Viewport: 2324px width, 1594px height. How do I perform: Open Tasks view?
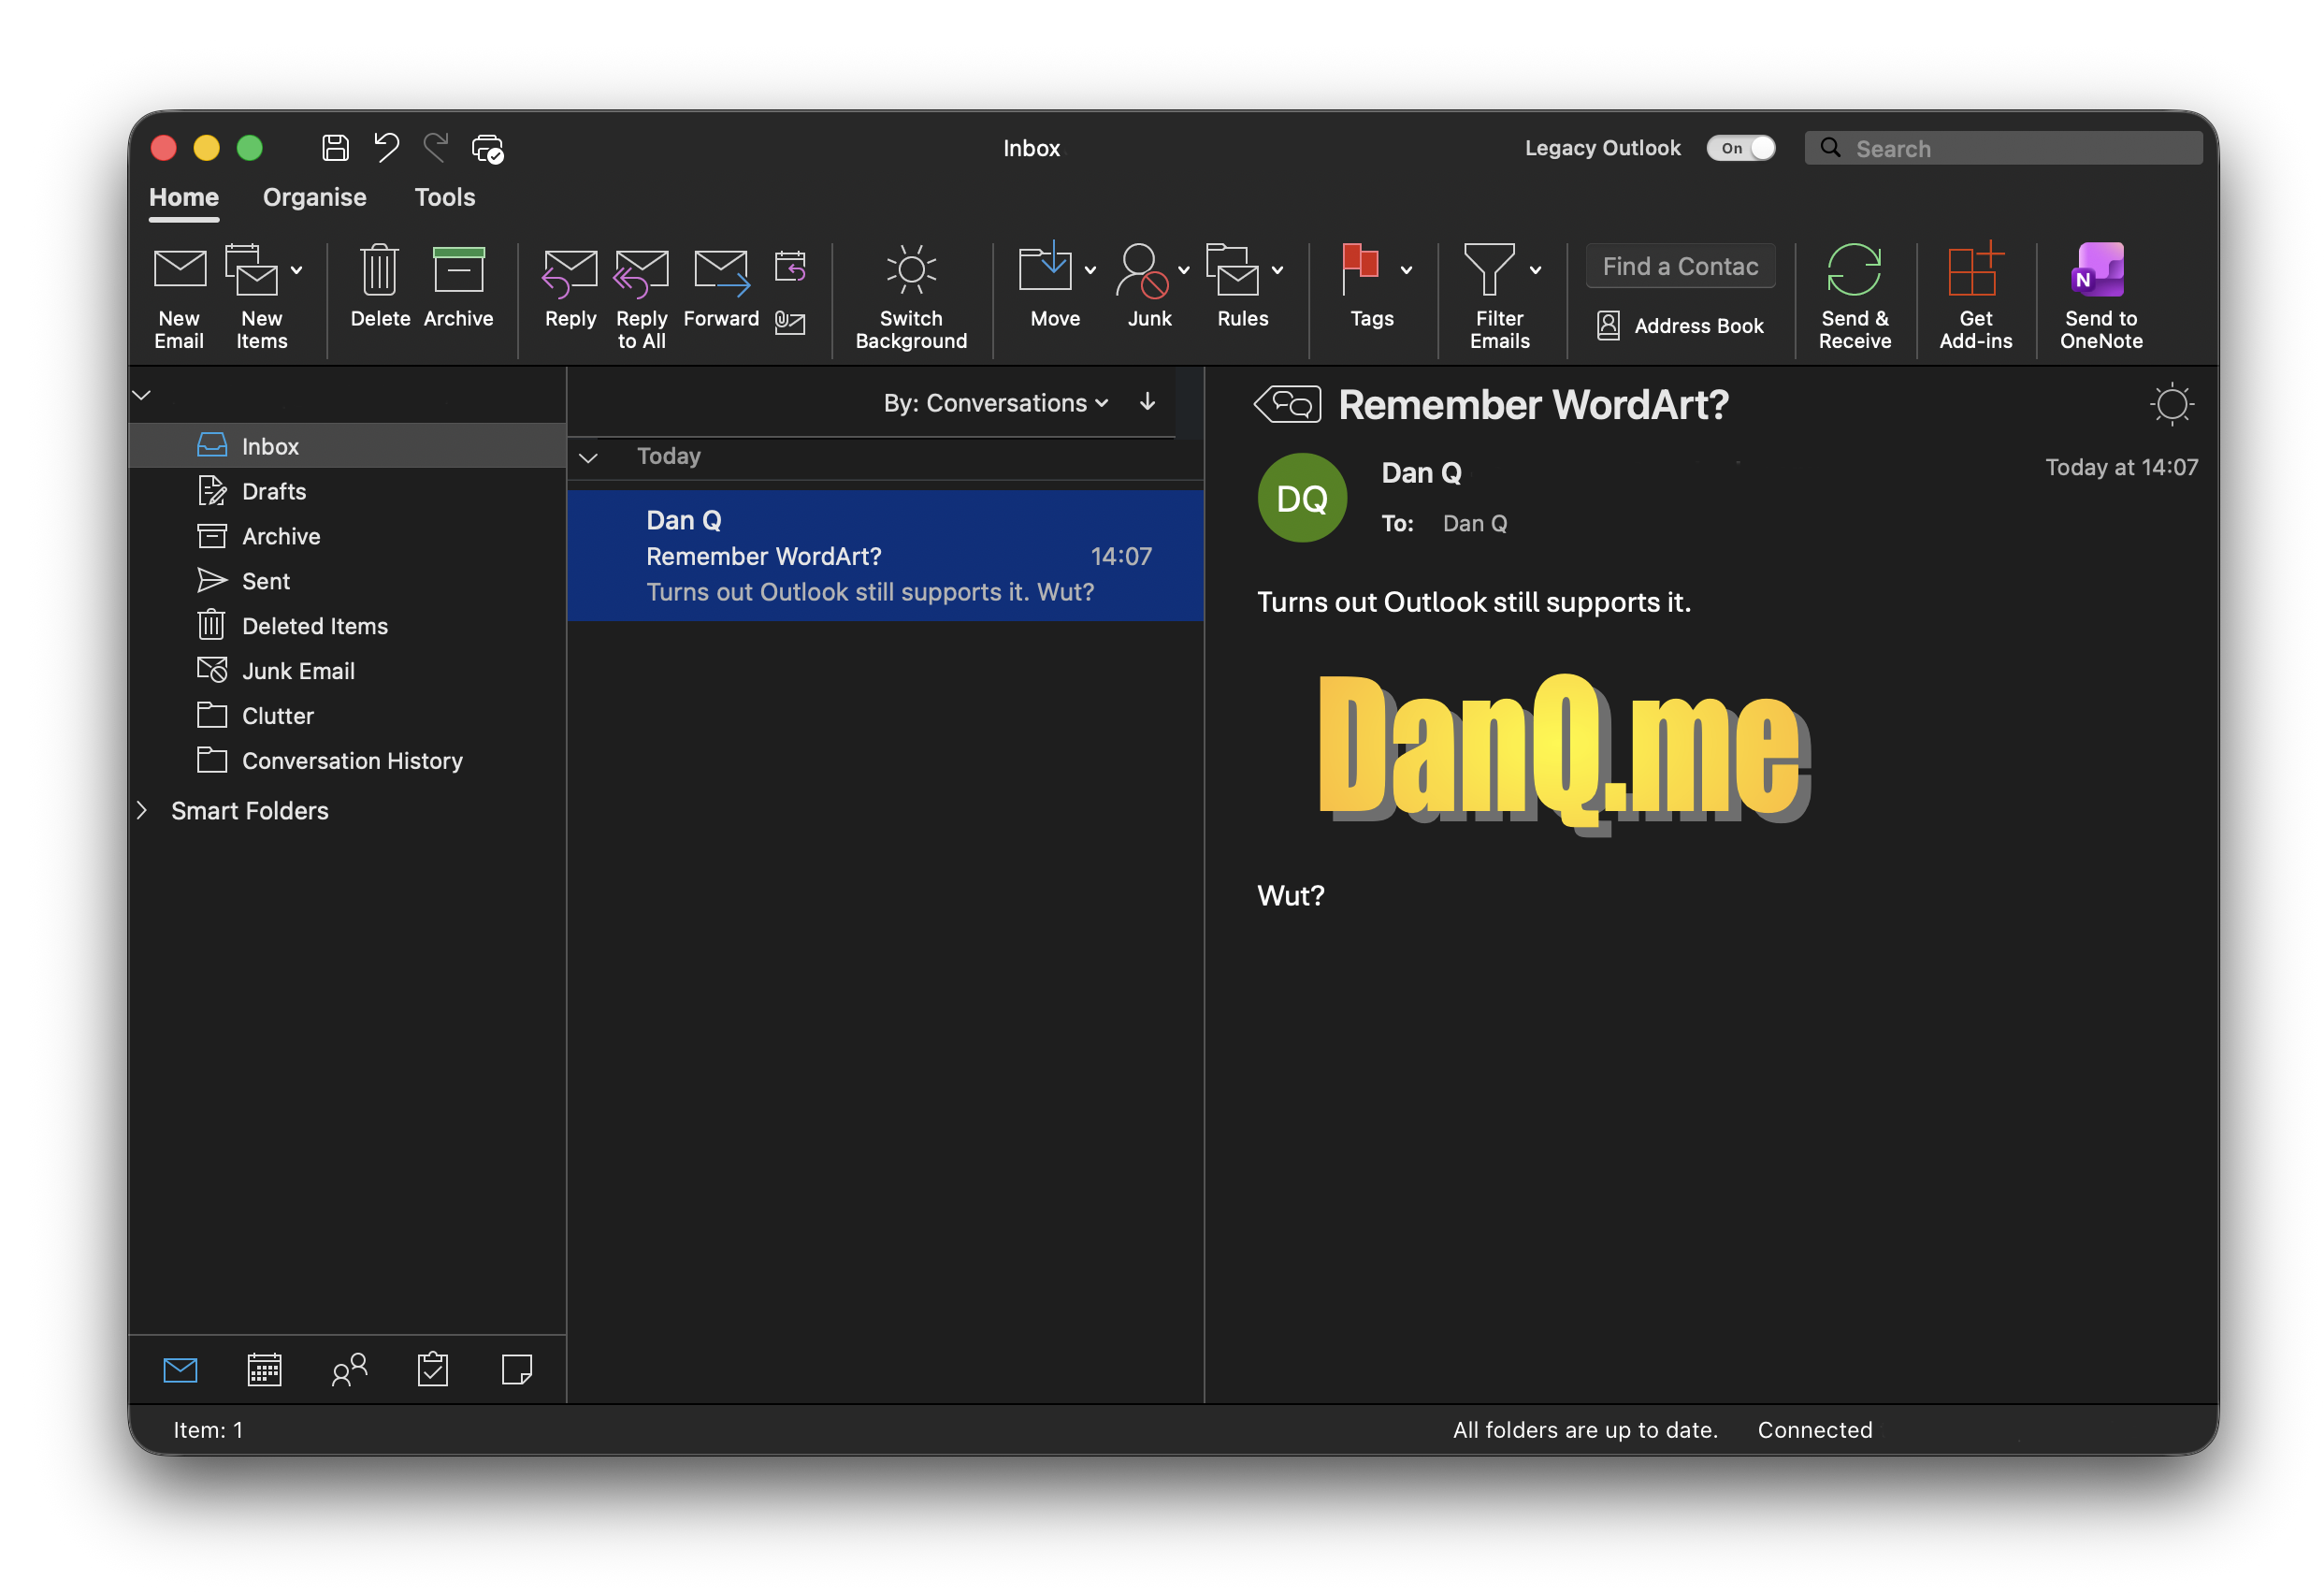coord(433,1369)
